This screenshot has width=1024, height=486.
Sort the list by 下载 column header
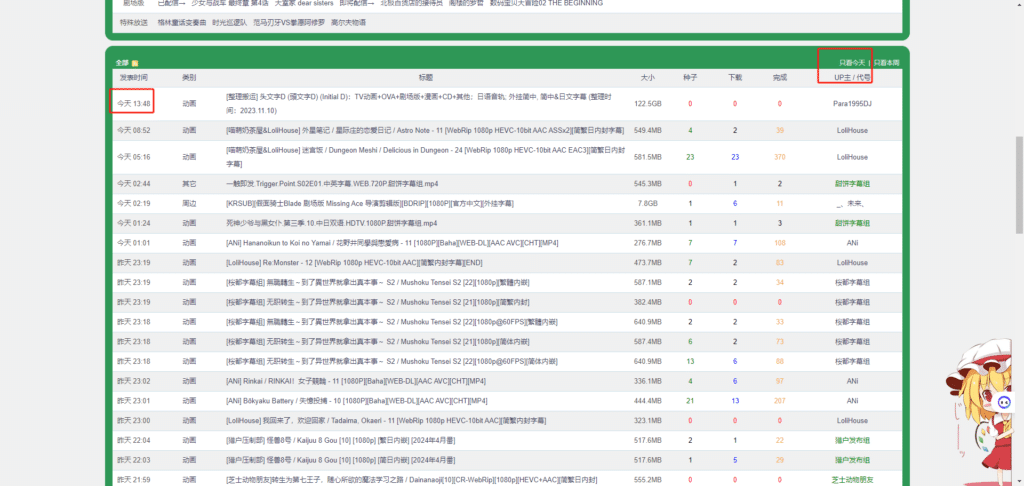click(735, 78)
